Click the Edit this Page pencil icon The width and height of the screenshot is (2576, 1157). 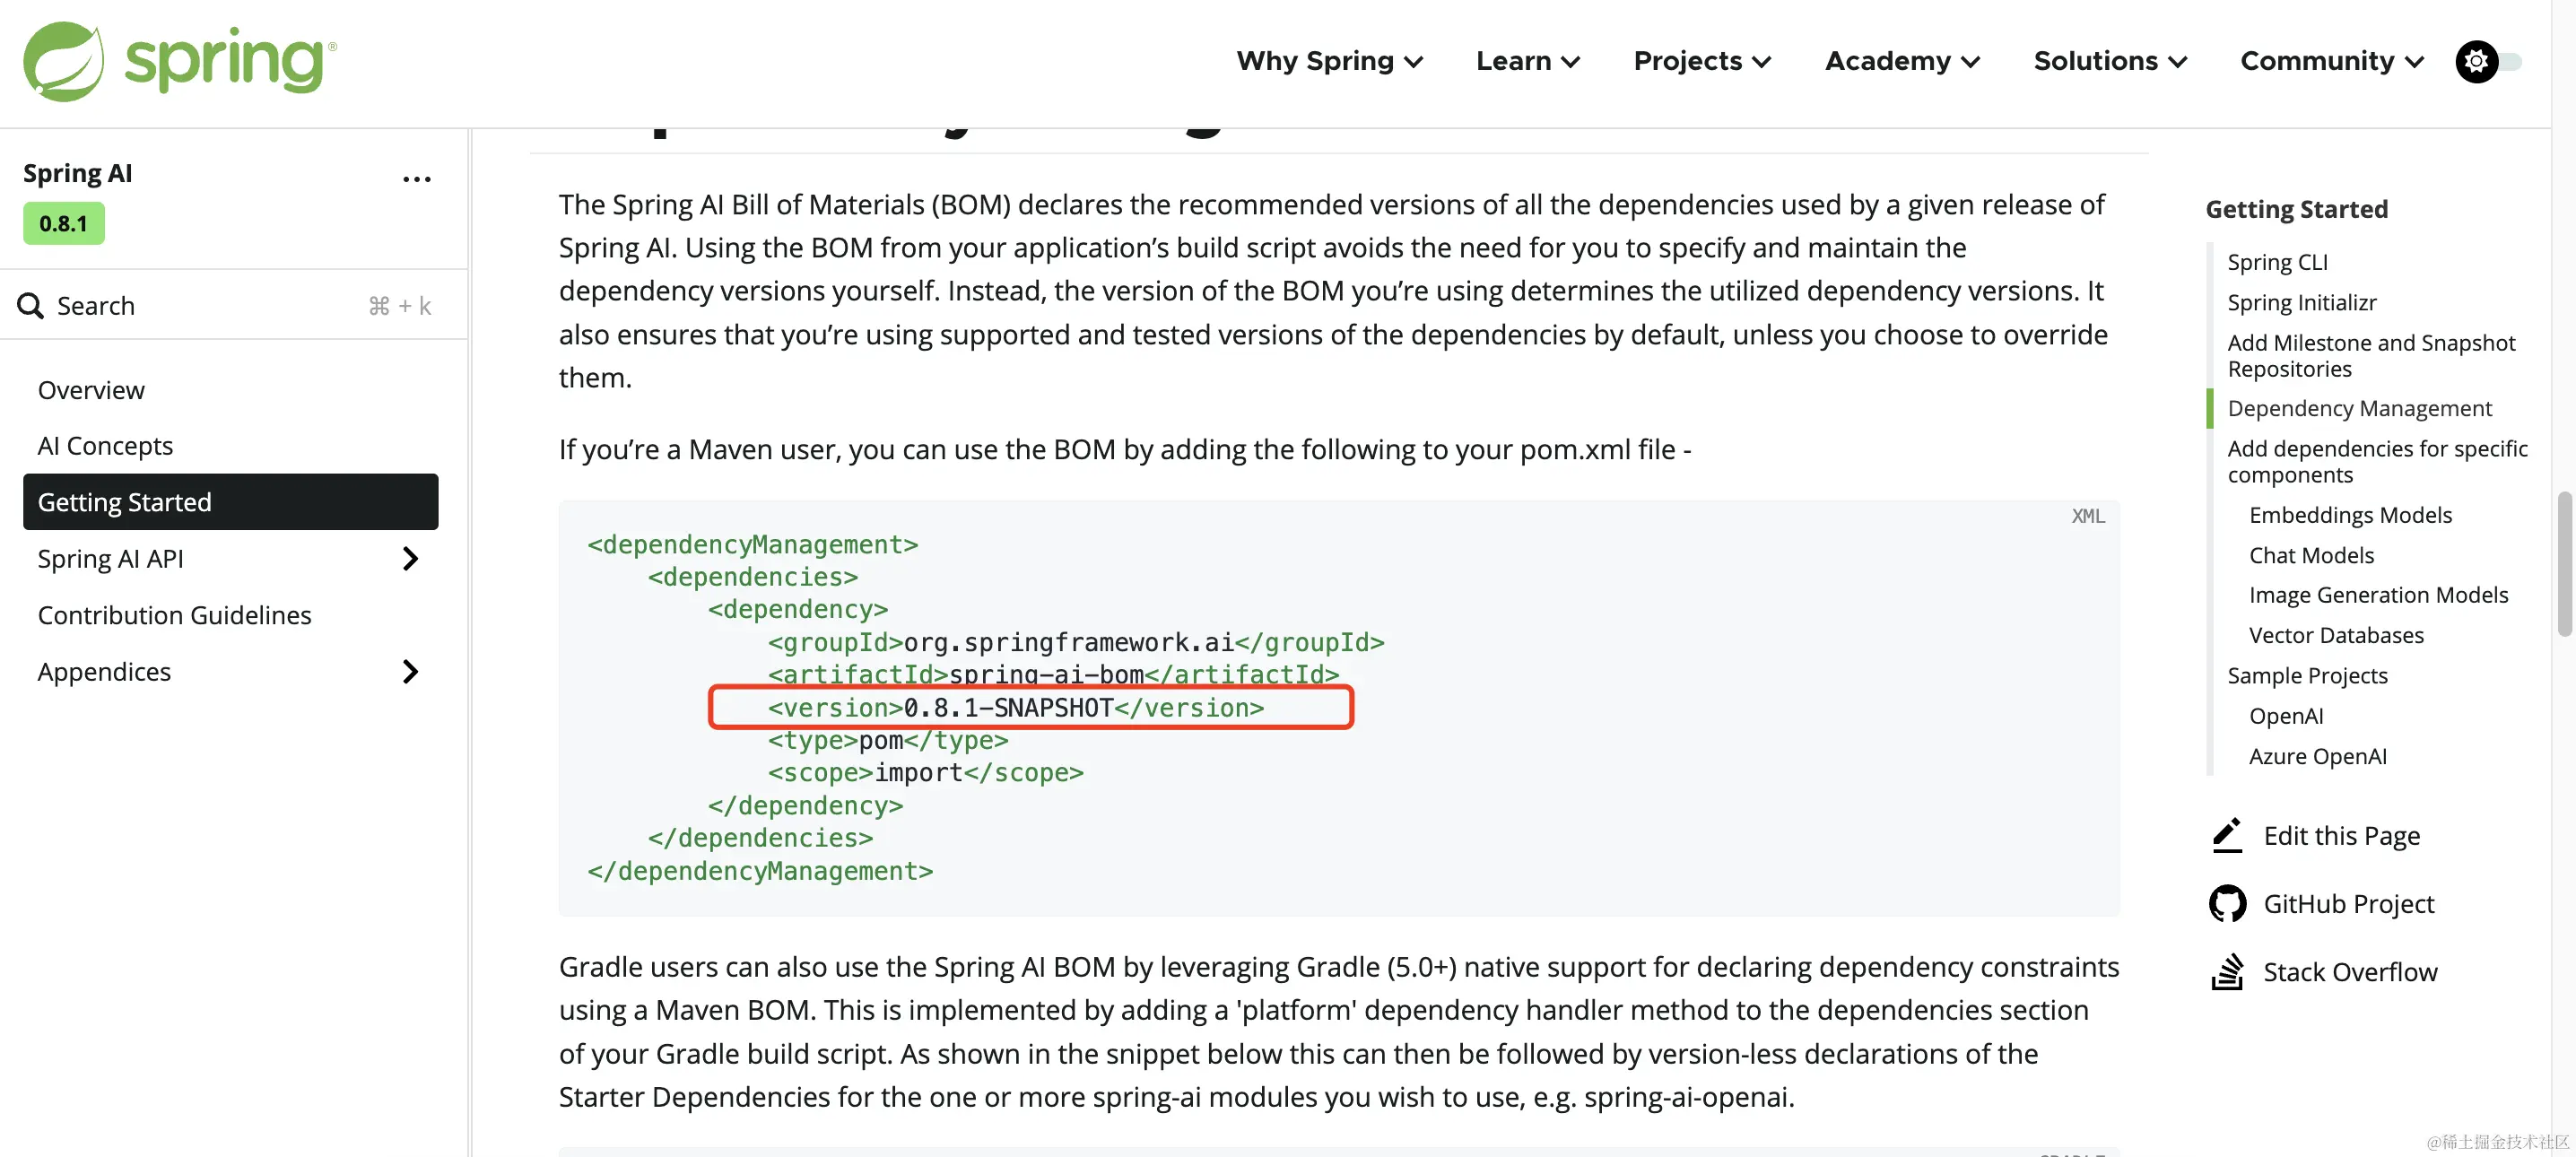pos(2227,835)
